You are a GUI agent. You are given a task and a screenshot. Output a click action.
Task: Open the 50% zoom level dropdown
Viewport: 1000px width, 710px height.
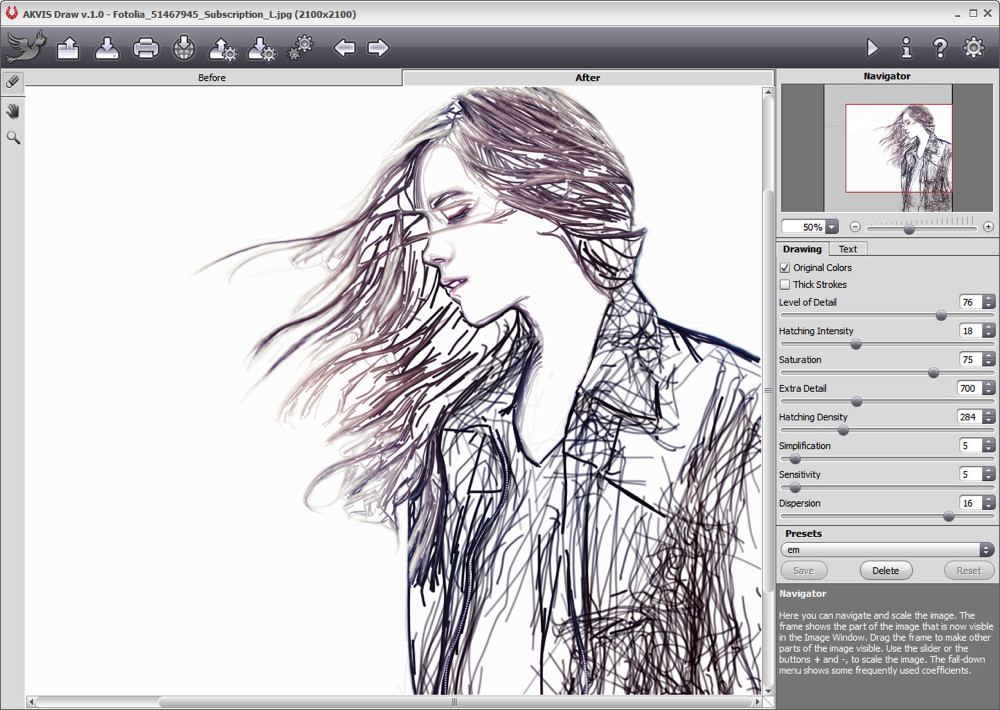832,227
